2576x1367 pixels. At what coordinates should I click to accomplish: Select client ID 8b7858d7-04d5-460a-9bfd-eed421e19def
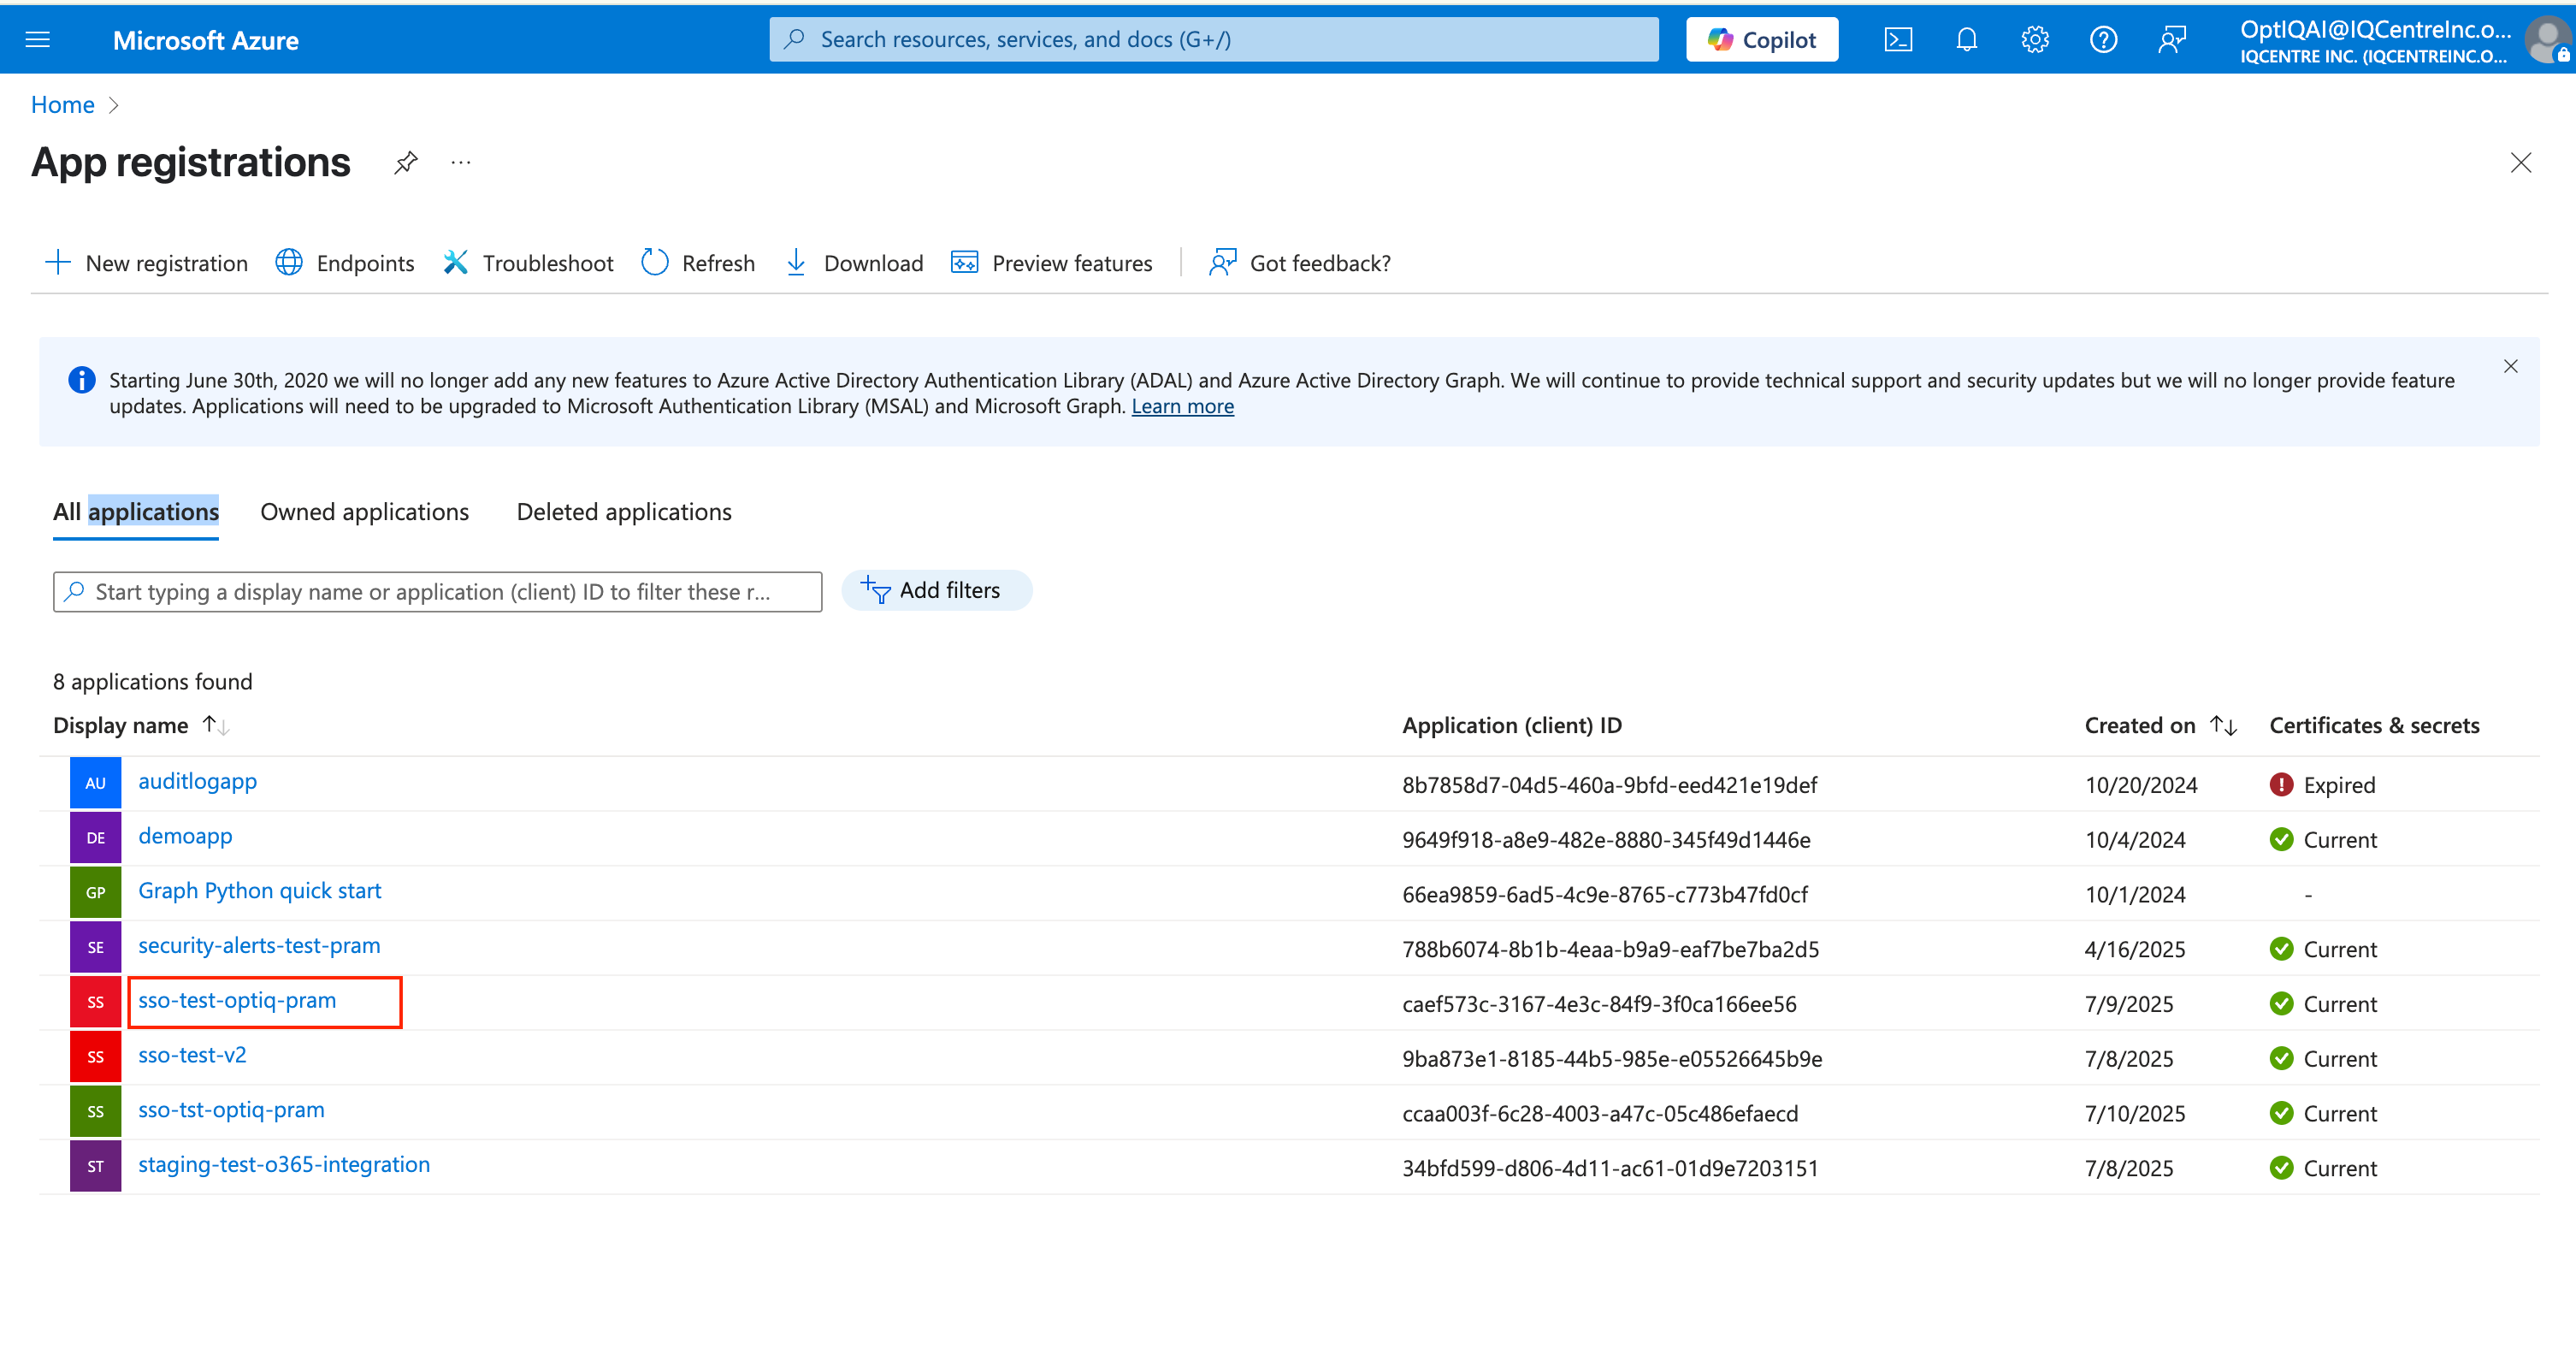[x=1609, y=785]
